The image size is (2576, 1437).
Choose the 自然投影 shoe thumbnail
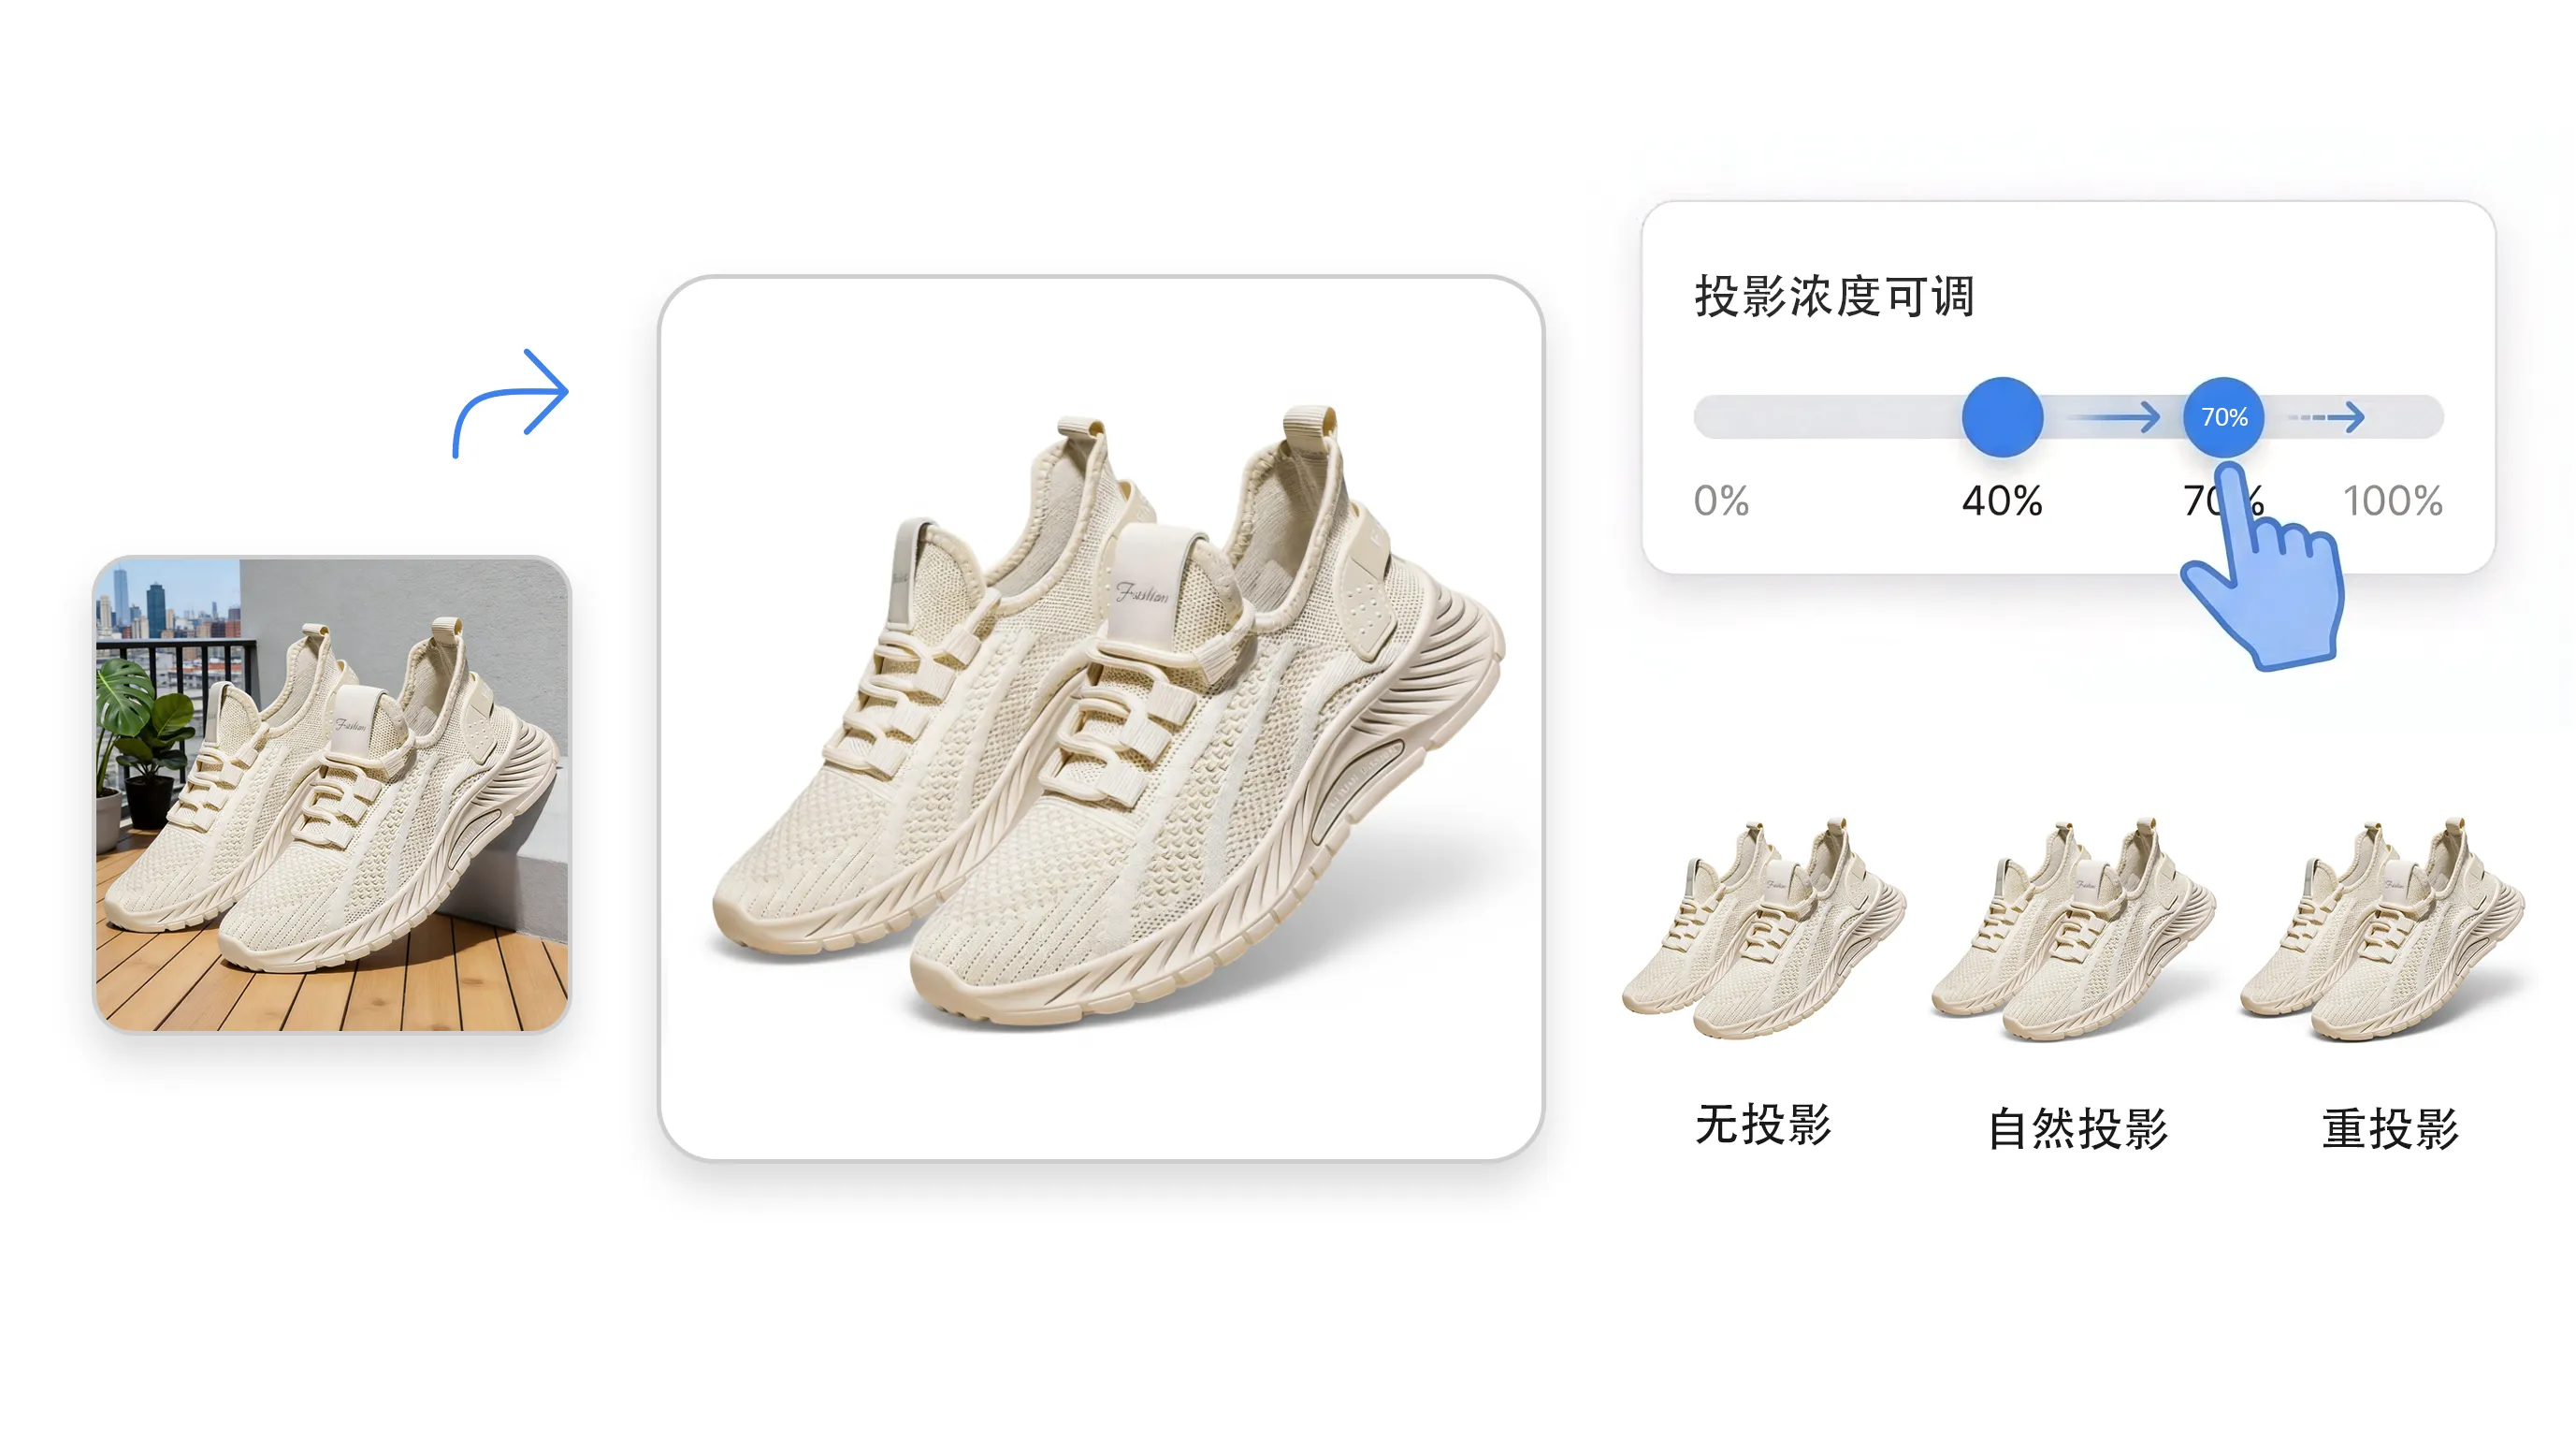pyautogui.click(x=2074, y=930)
